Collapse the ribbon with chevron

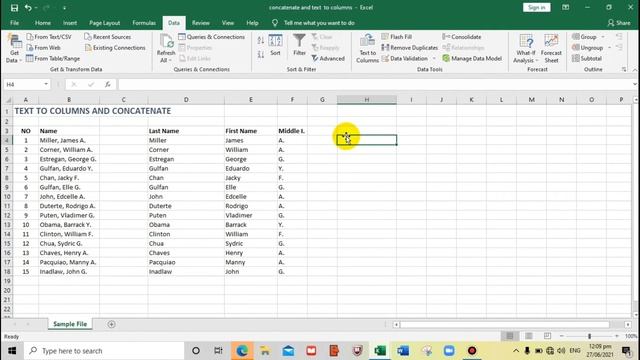[x=635, y=70]
